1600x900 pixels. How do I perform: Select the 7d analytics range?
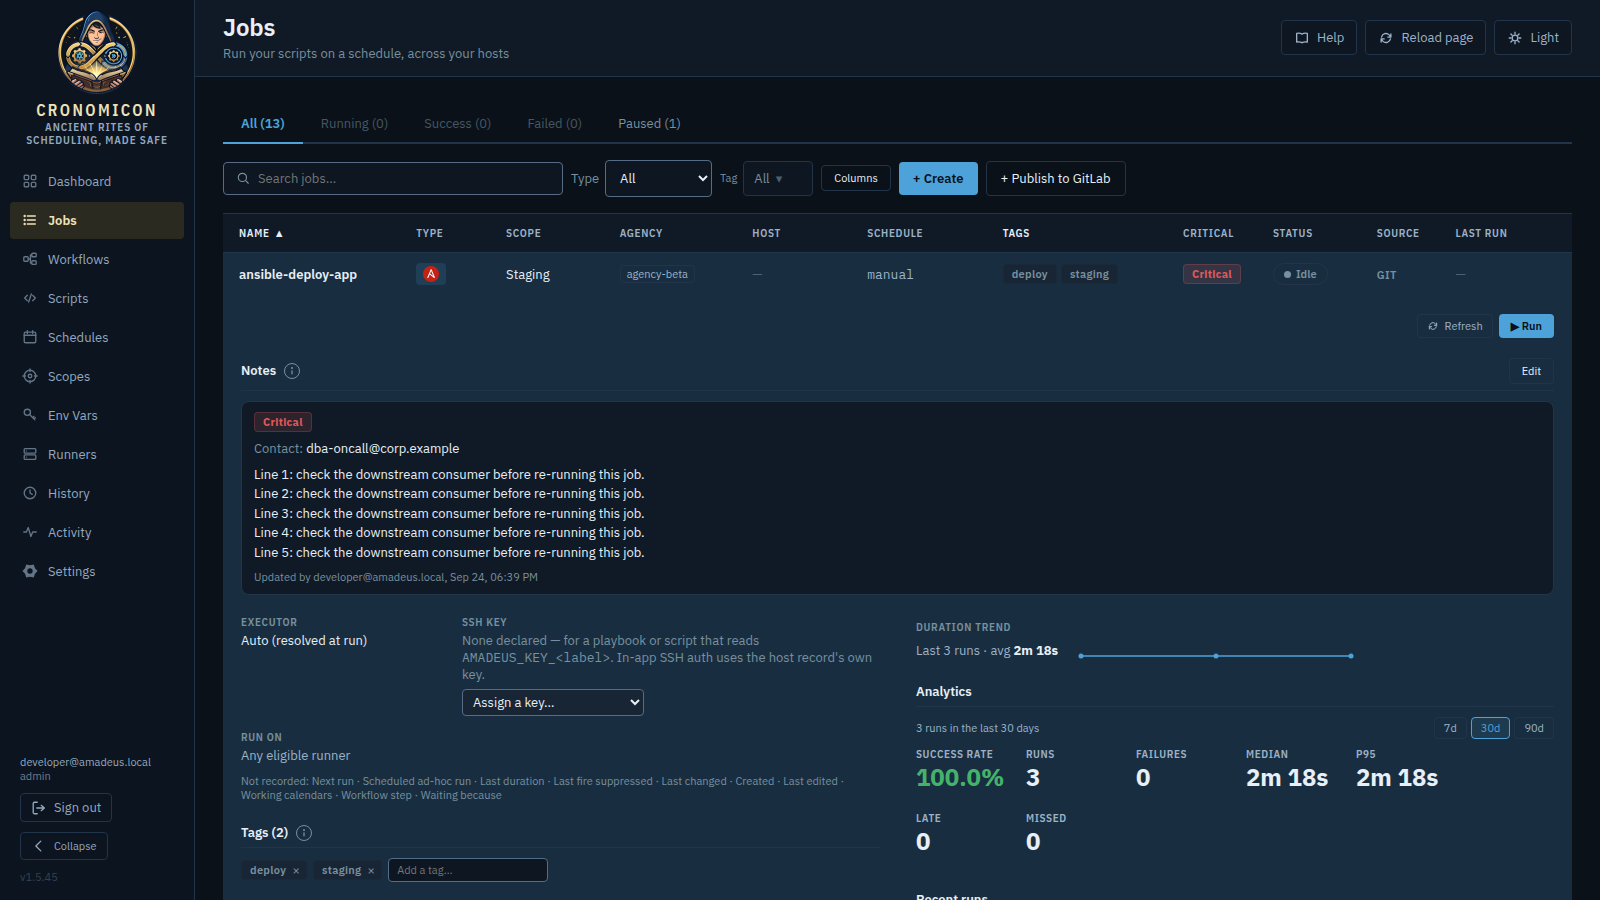pyautogui.click(x=1450, y=728)
